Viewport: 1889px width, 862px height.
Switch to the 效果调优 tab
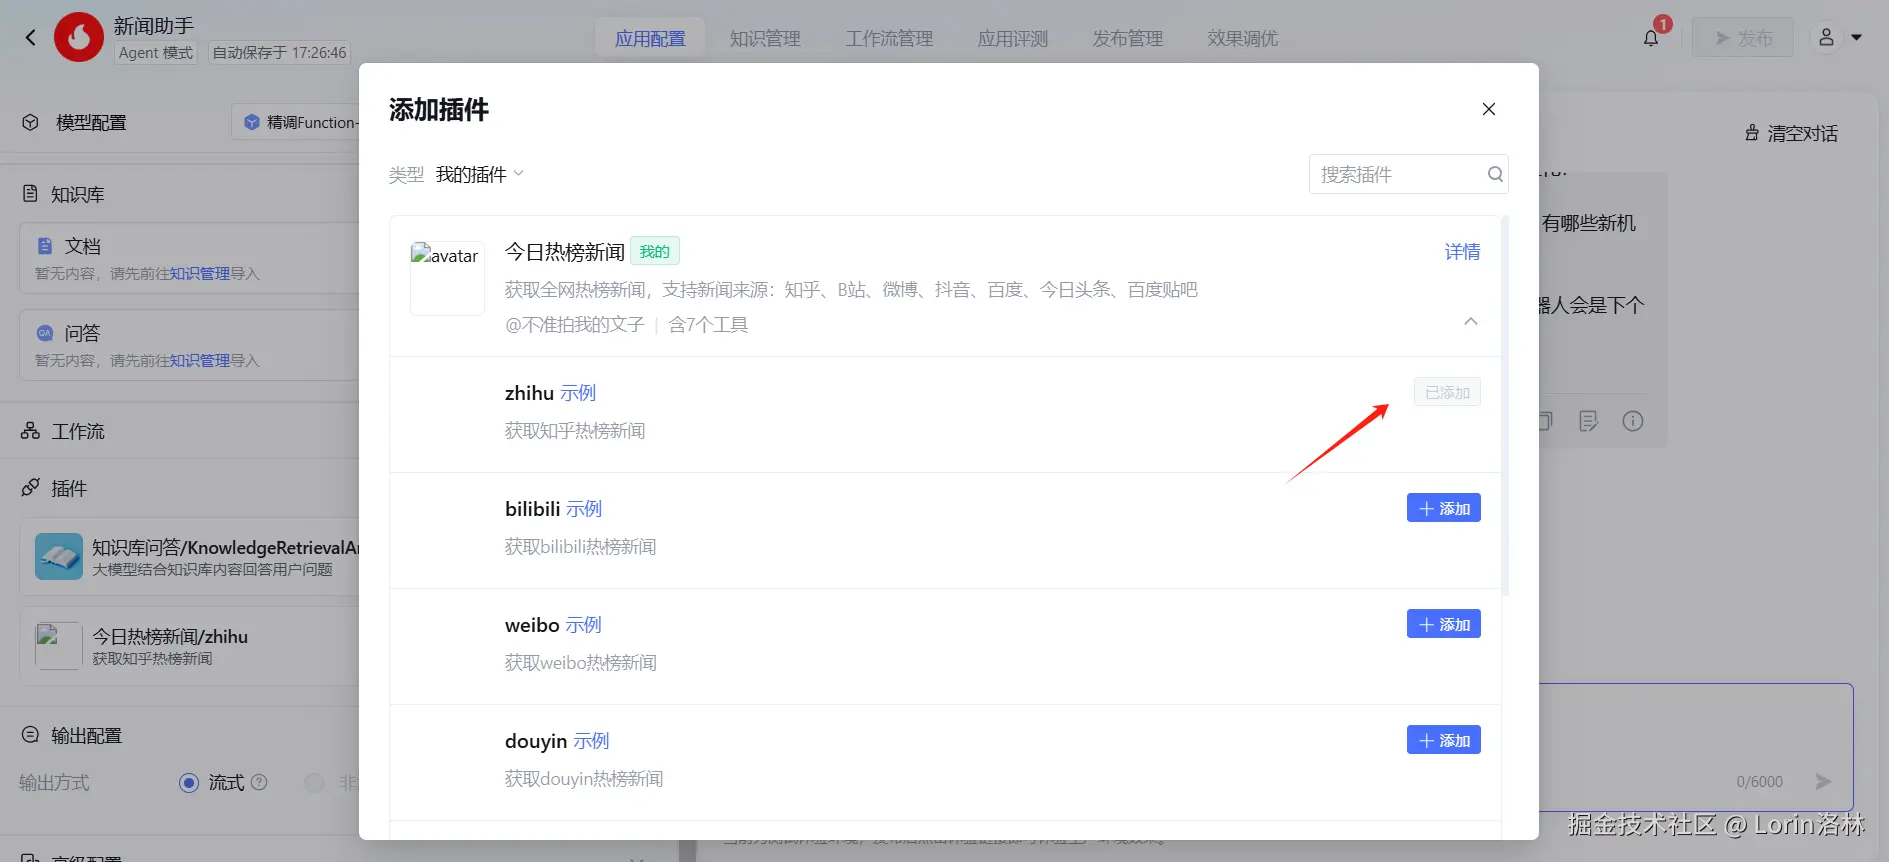coord(1243,38)
